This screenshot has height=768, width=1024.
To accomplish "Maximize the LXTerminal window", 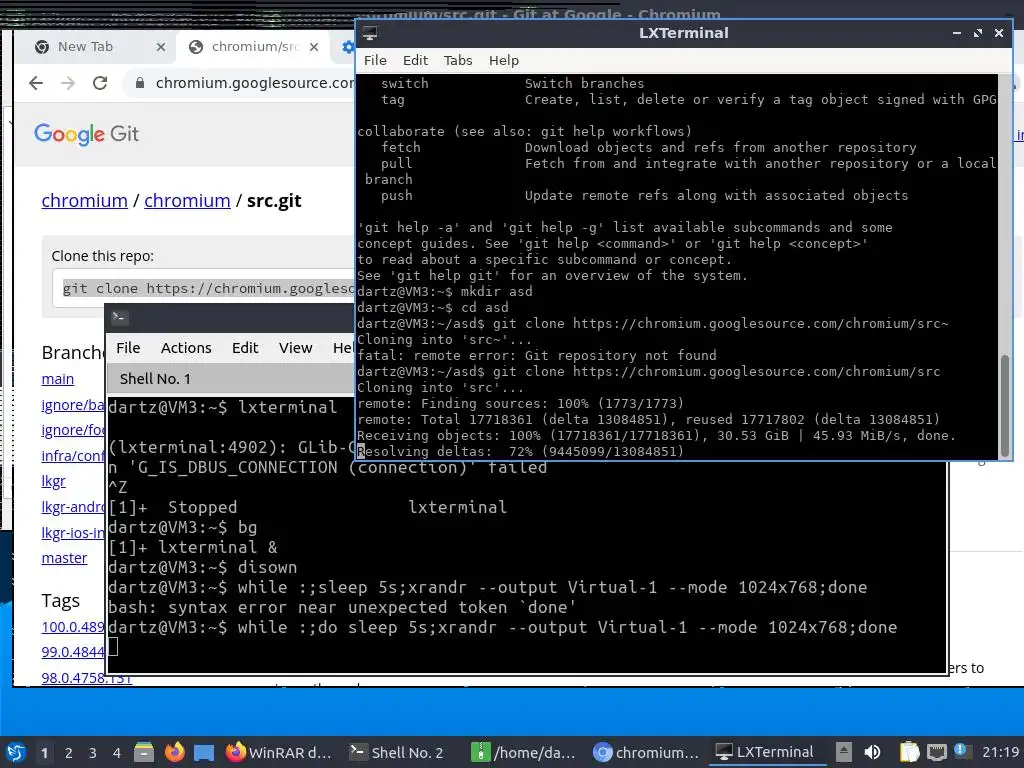I will point(978,33).
